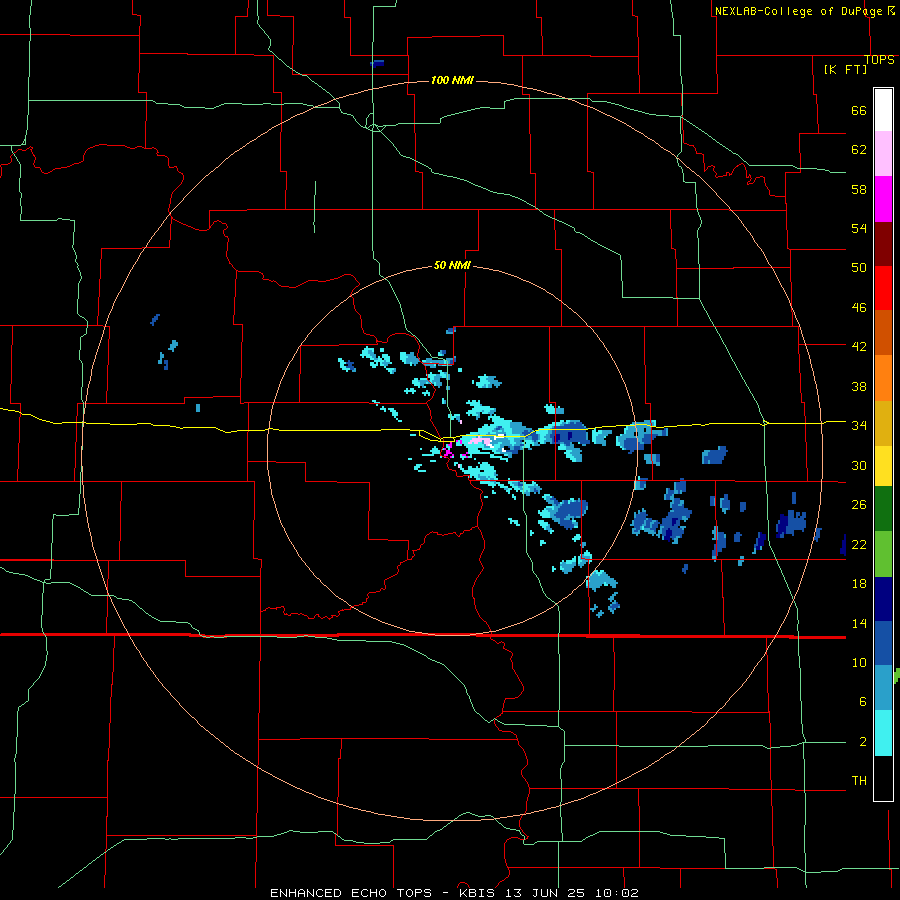This screenshot has height=900, width=900.
Task: Click the '50 NMI' range ring label
Action: pyautogui.click(x=452, y=265)
